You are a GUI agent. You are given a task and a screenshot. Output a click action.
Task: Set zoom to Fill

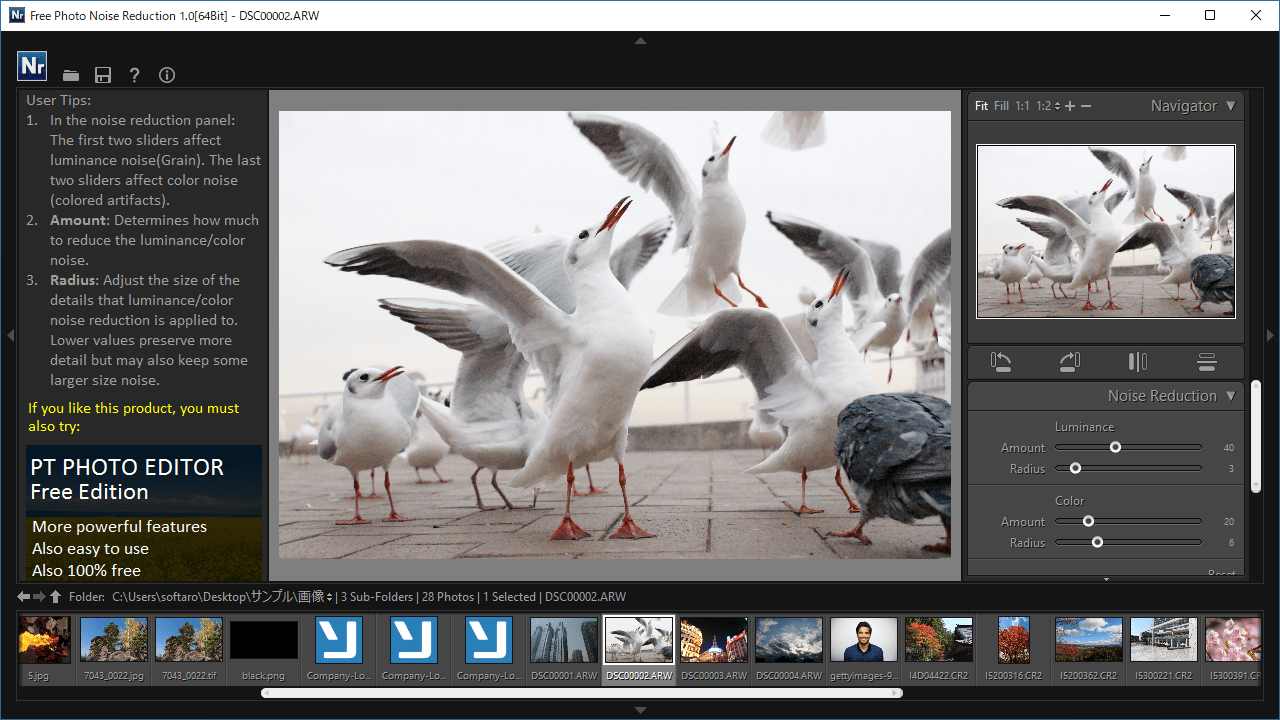1001,106
